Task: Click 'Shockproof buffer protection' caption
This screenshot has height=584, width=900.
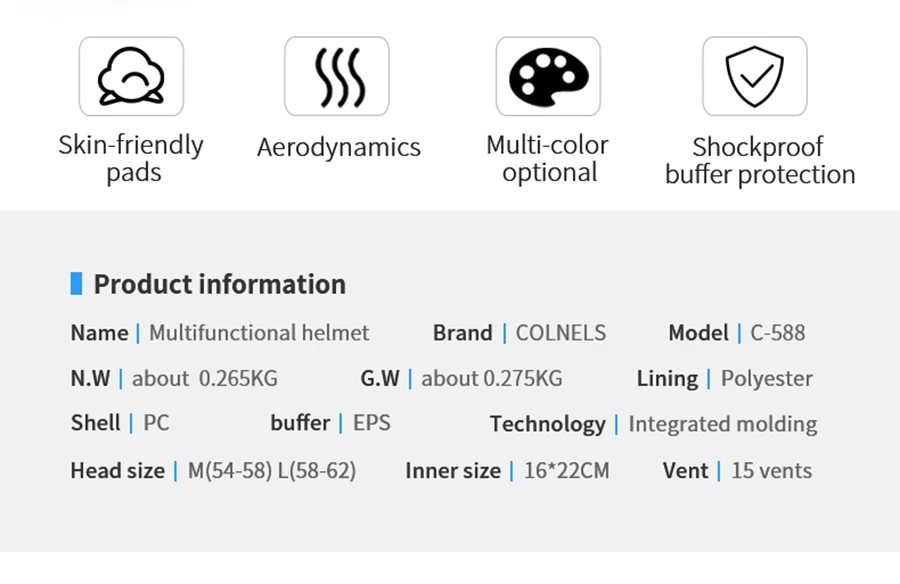Action: 759,160
